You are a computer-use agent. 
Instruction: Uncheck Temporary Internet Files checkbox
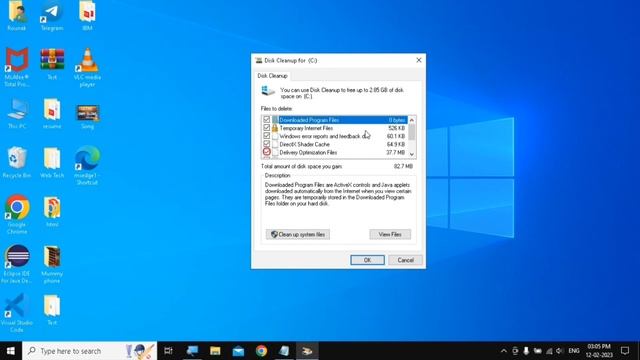coord(267,128)
